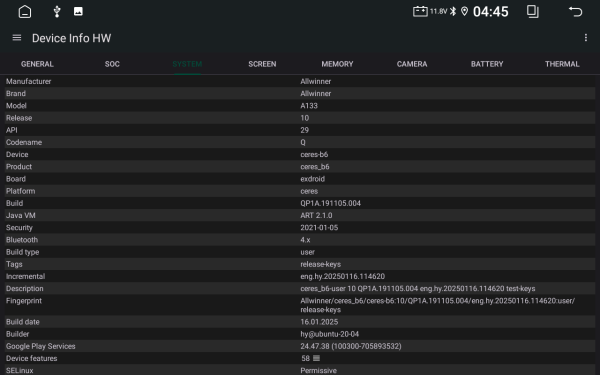Select the Manufacturer row label
This screenshot has height=375, width=600.
[x=28, y=81]
